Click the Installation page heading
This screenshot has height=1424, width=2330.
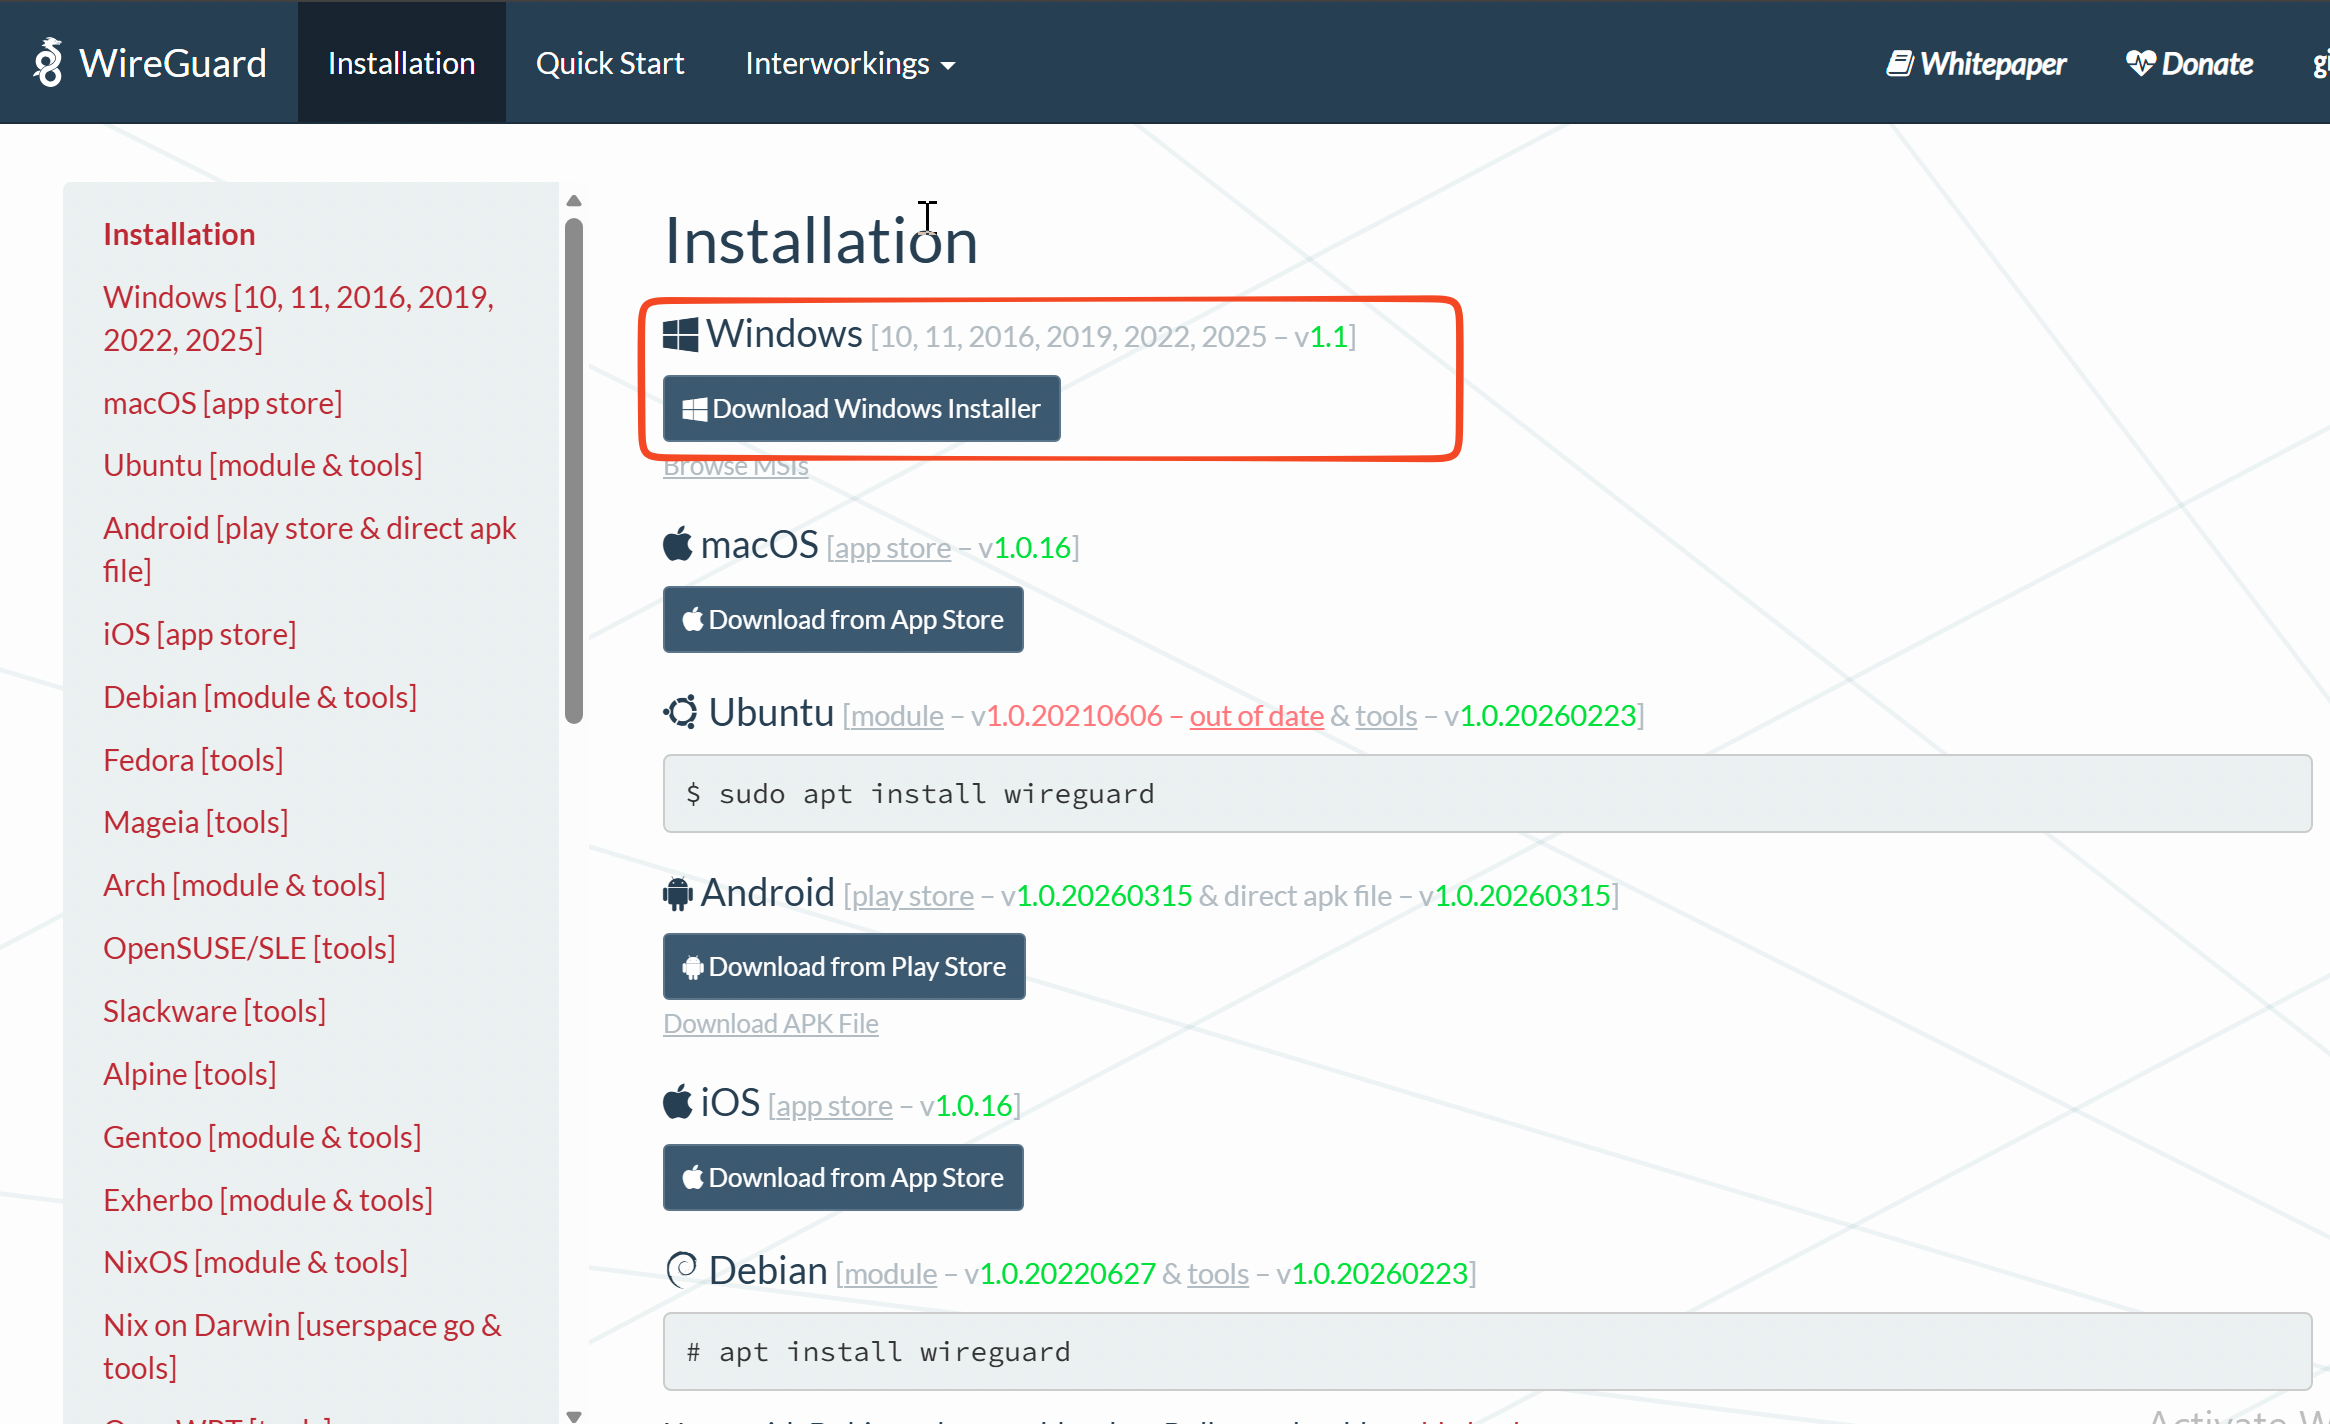pos(821,241)
